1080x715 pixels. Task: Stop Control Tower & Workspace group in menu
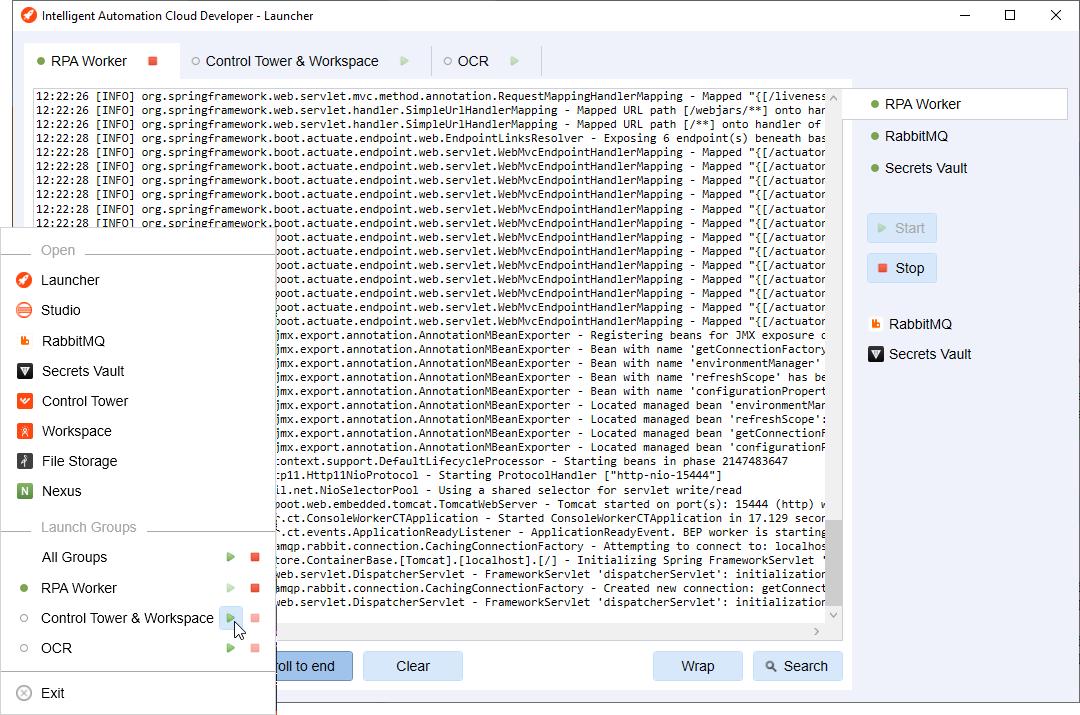pos(255,618)
